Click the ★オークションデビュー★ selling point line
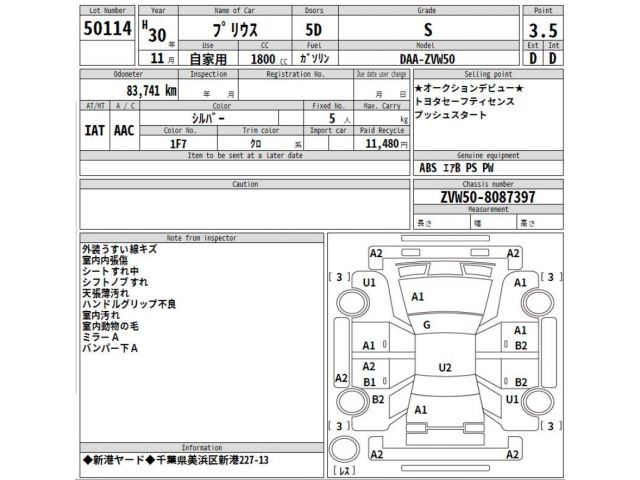Screen dimensions: 640x480 tap(469, 88)
